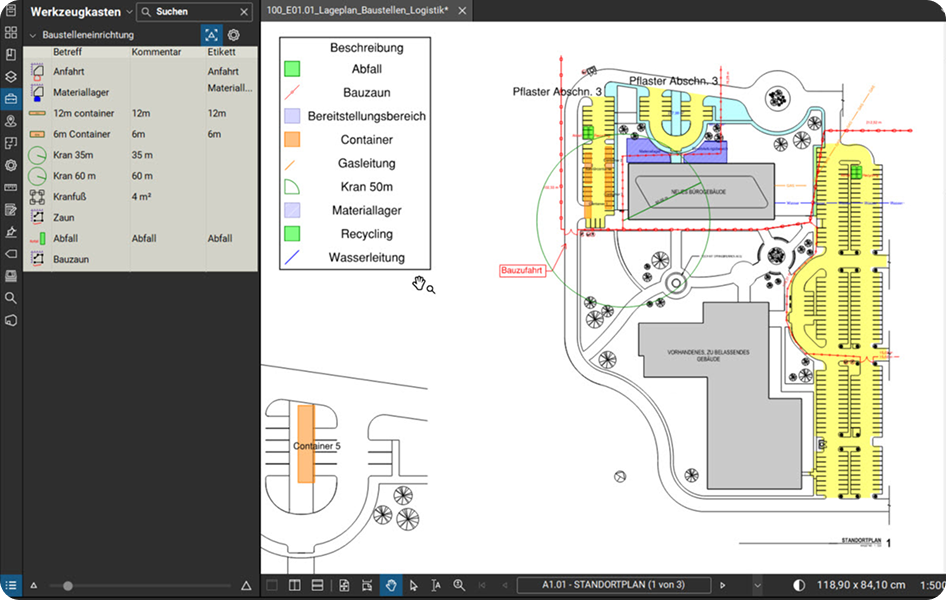This screenshot has height=600, width=946.
Task: Open the tag-shaped panel icon in sidebar
Action: click(x=11, y=254)
